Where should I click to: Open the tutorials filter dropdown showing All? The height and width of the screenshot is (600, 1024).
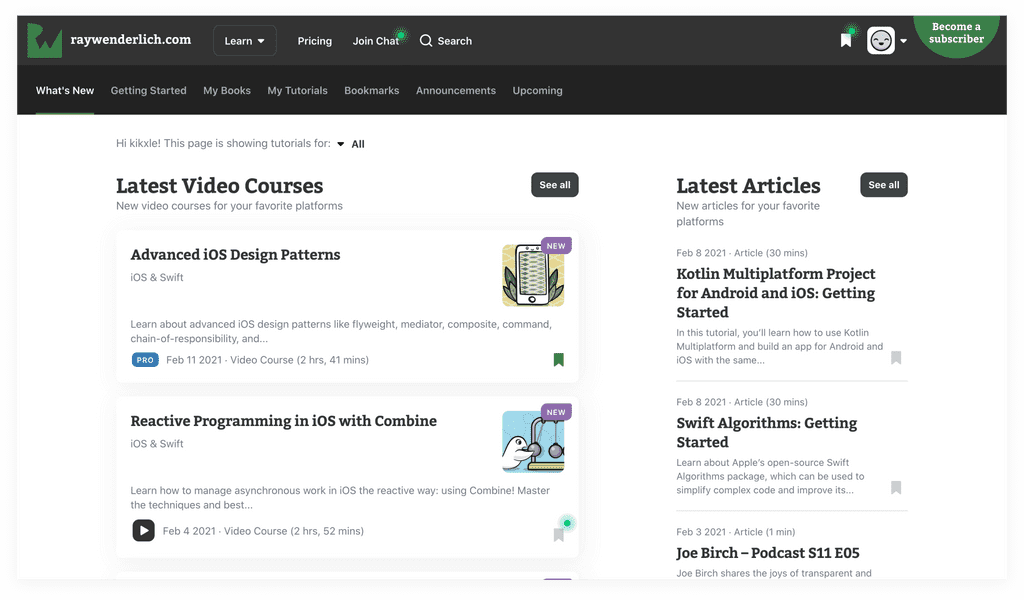[x=351, y=144]
